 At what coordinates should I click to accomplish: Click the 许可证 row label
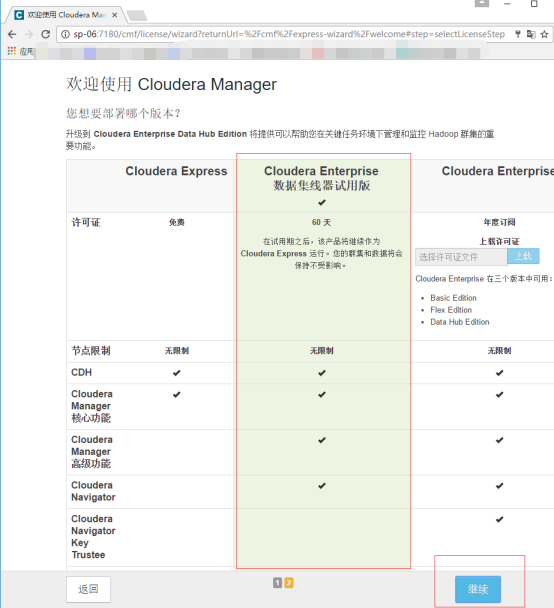click(x=86, y=222)
